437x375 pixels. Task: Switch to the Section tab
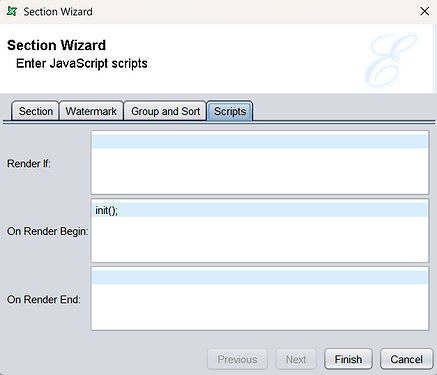click(36, 111)
